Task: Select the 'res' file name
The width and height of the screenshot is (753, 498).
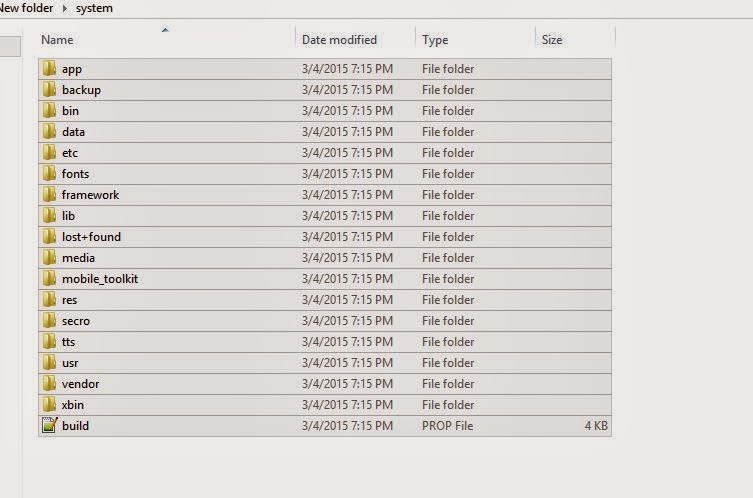Action: 69,300
